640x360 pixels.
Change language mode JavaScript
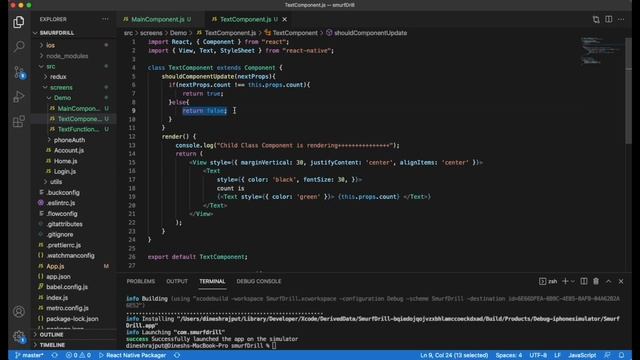click(x=582, y=355)
